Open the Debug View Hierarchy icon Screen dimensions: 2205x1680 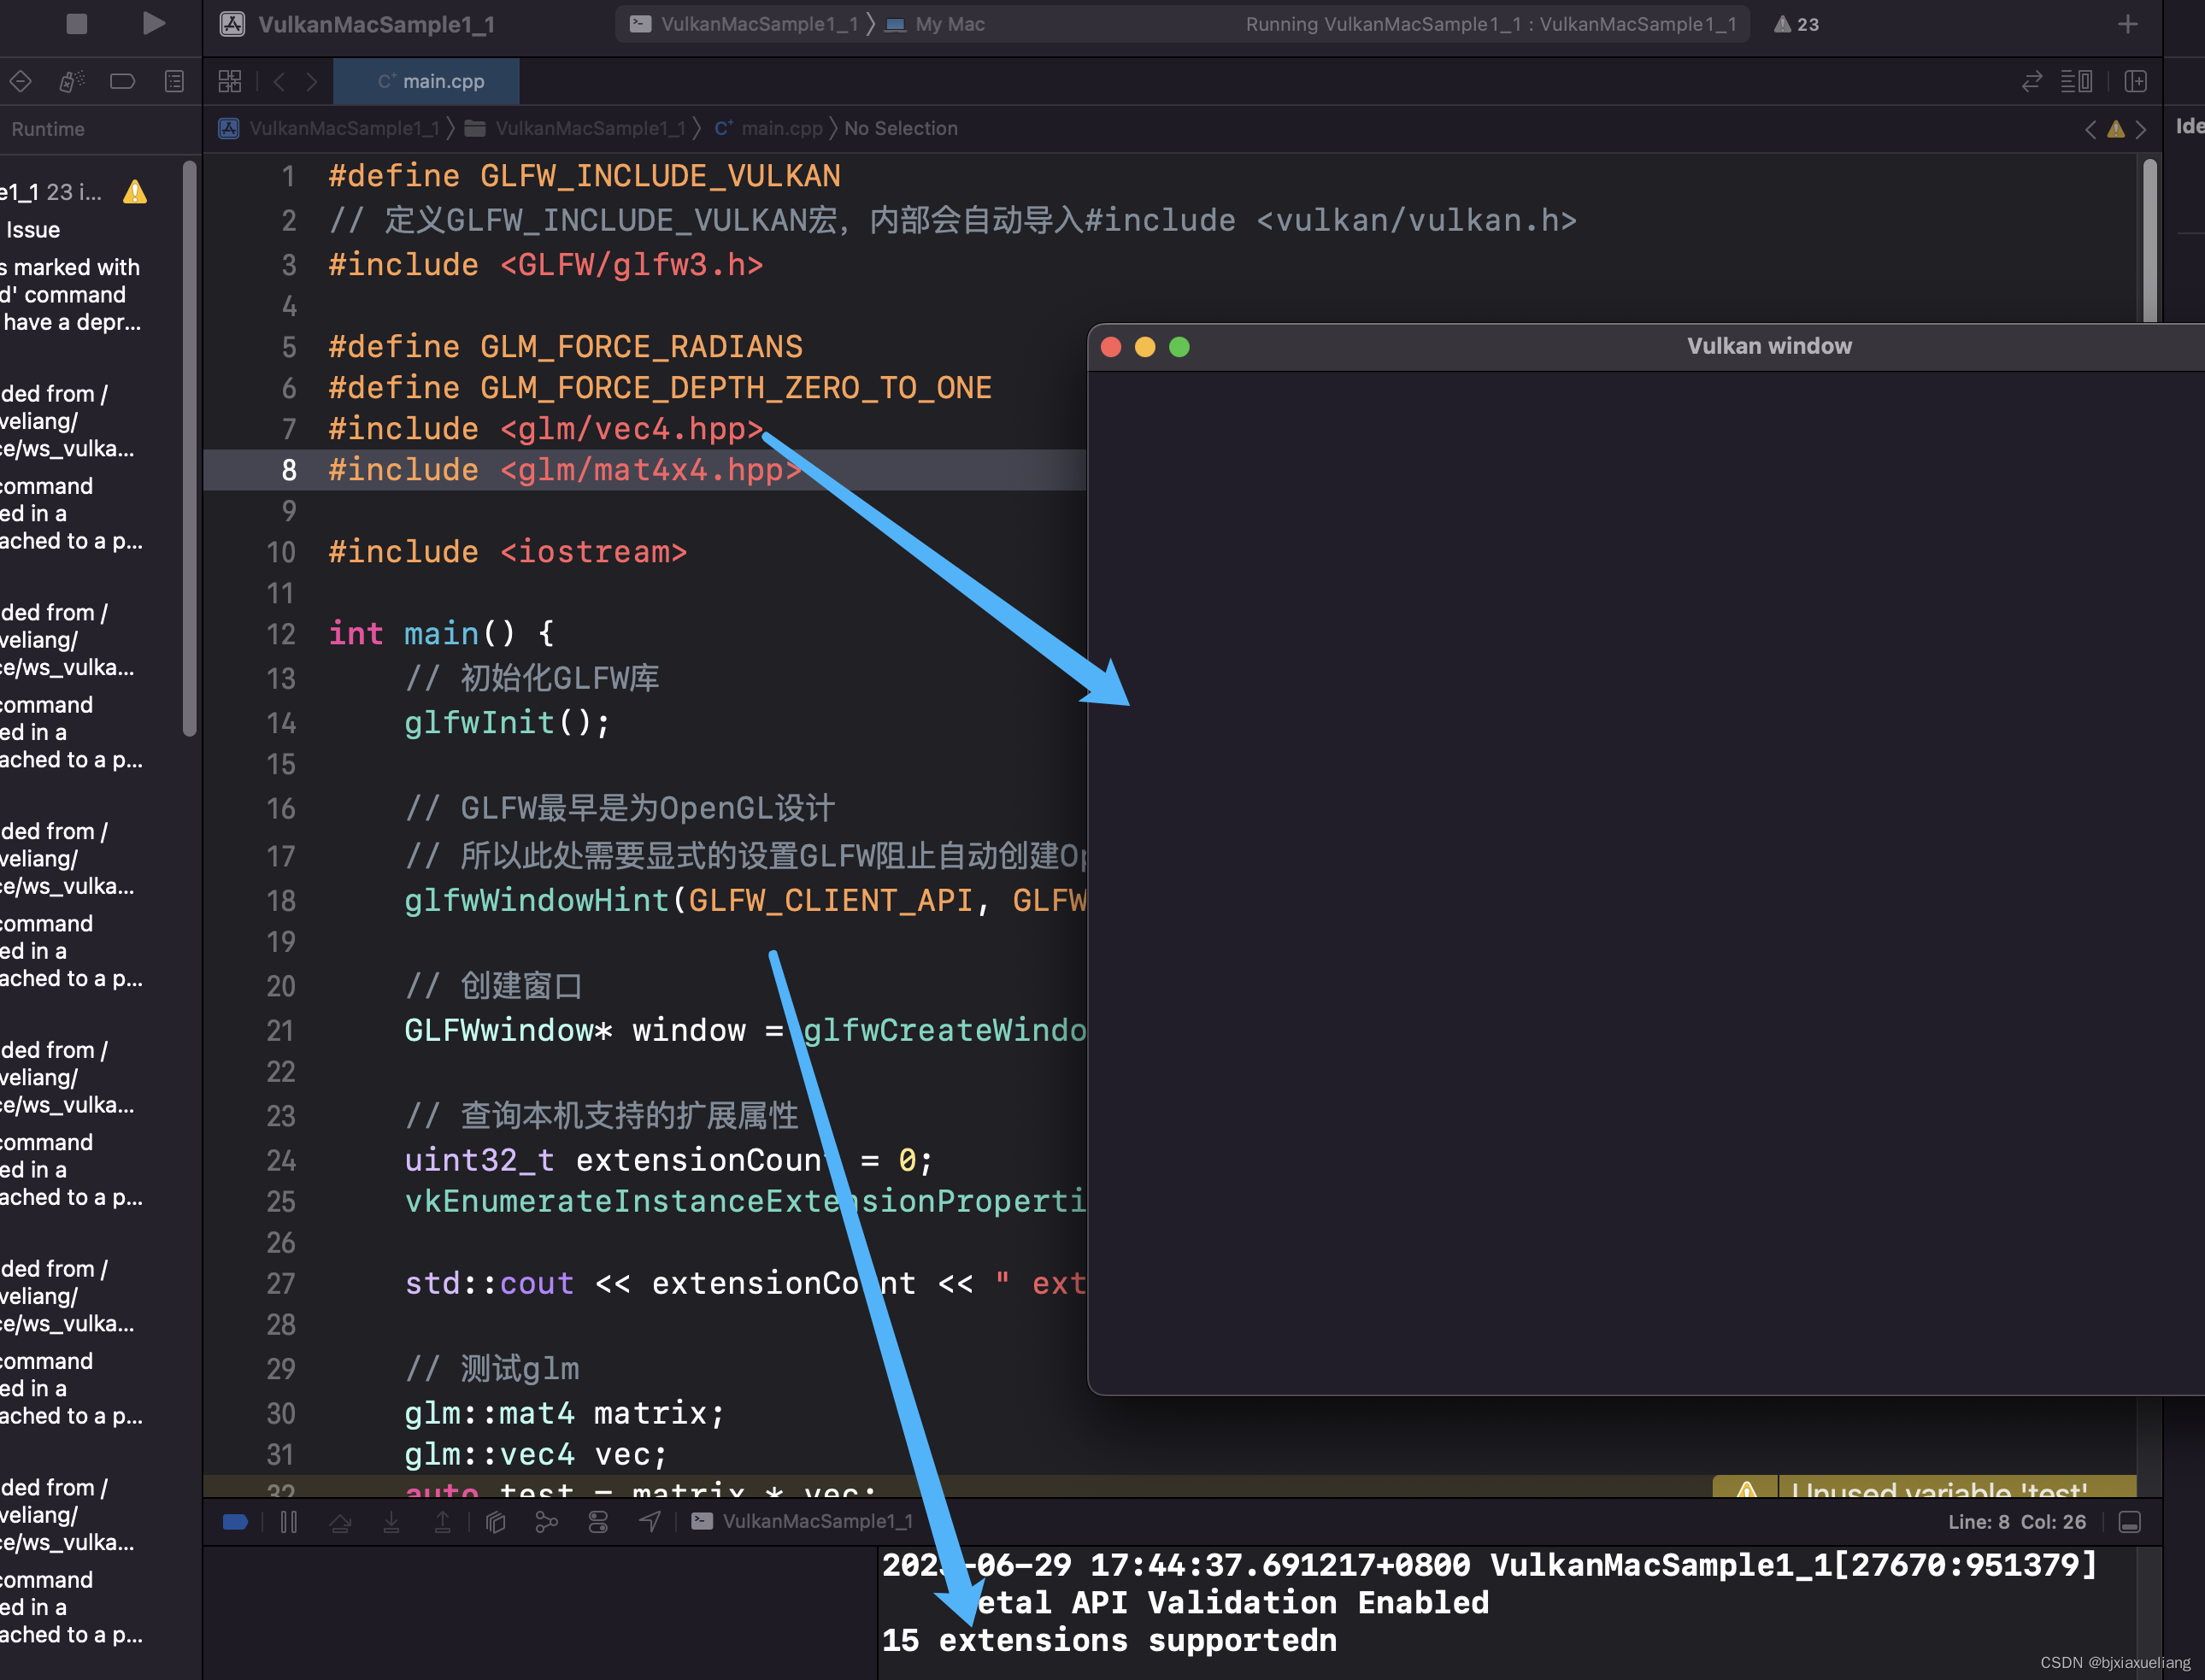click(x=496, y=1522)
